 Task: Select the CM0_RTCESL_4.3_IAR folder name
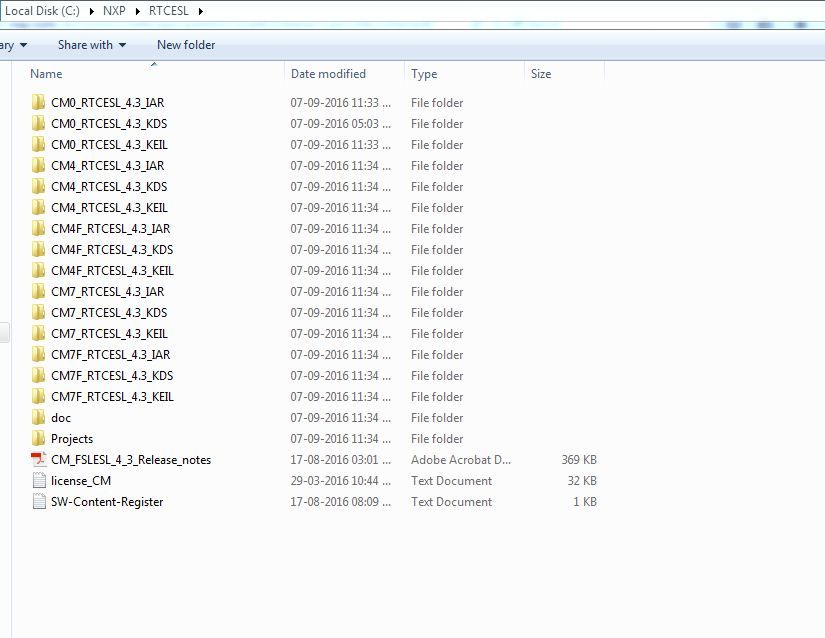[108, 103]
